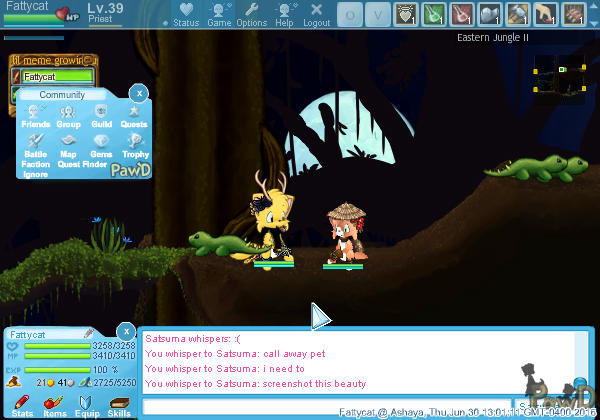Screen dimensions: 600x420
Task: Open the Gems panel
Action: click(x=101, y=146)
